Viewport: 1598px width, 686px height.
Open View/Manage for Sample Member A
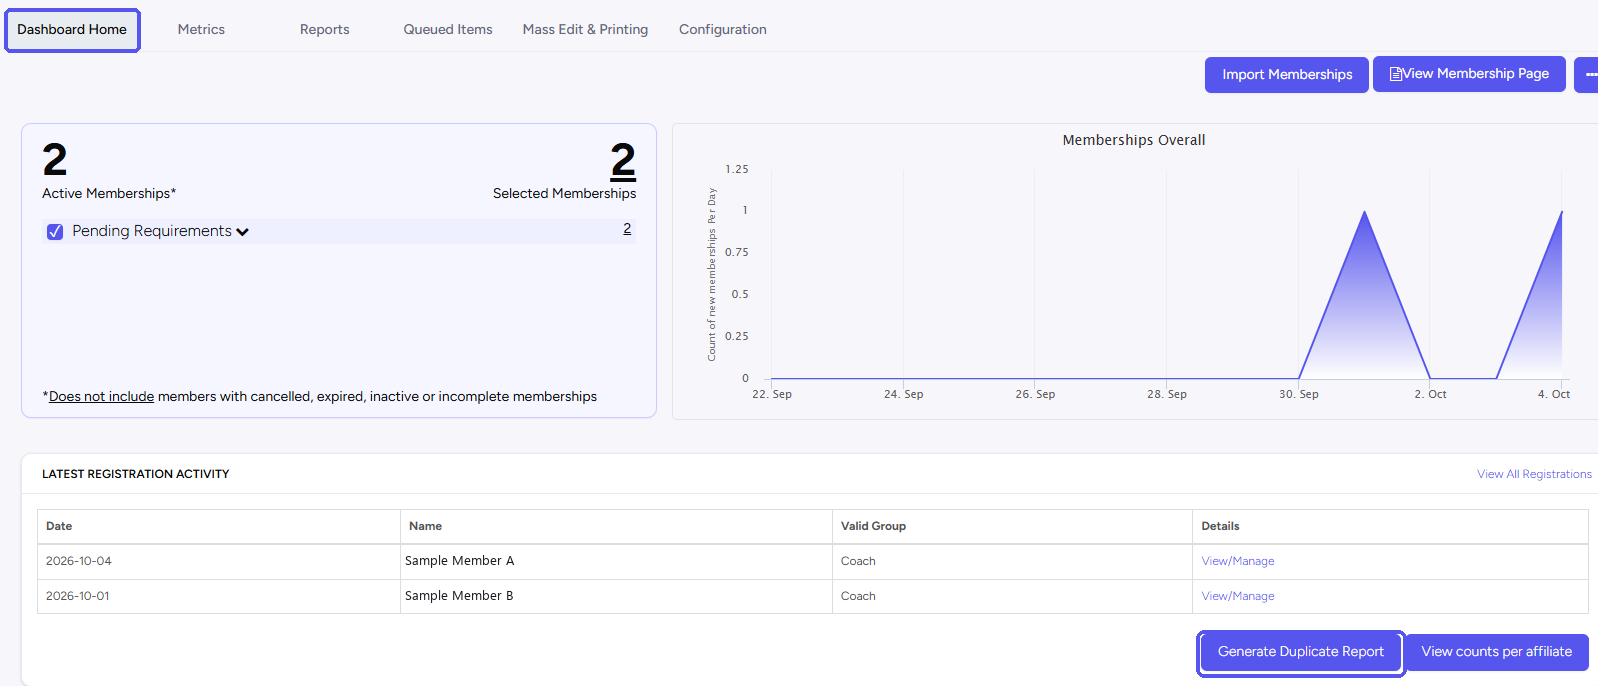pos(1238,561)
